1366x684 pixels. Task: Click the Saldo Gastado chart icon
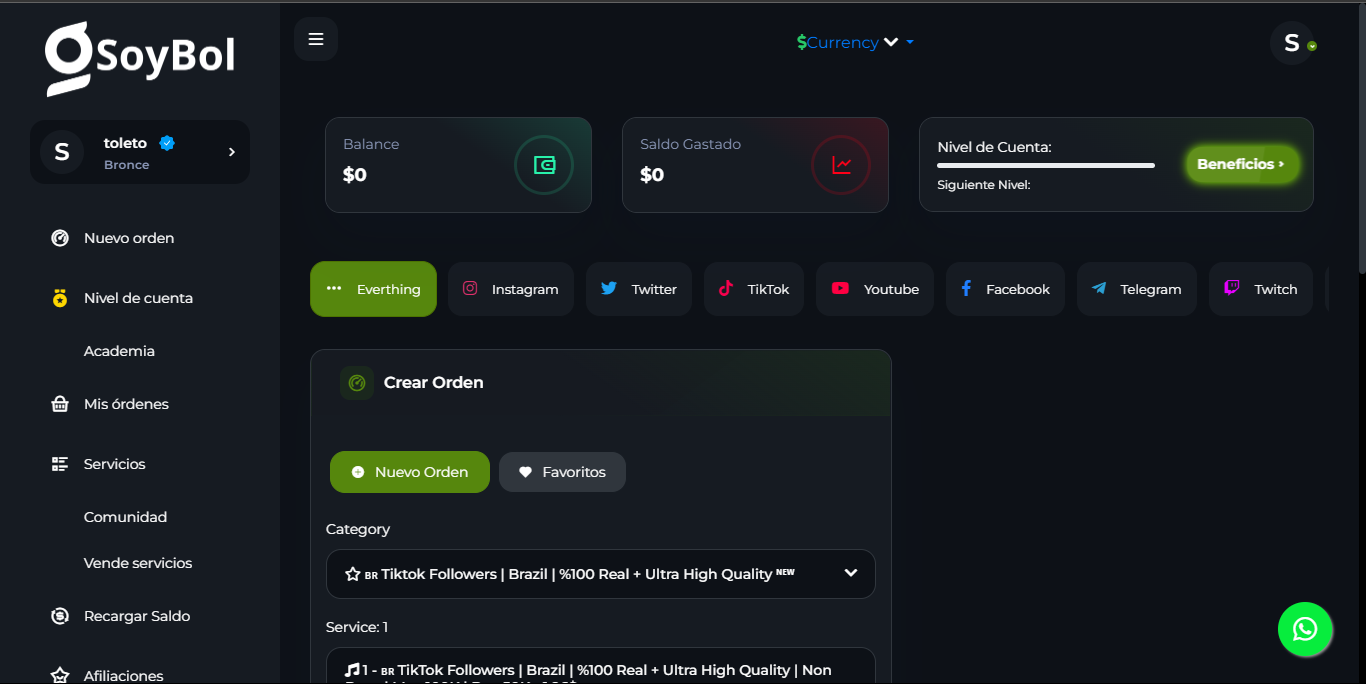tap(841, 165)
